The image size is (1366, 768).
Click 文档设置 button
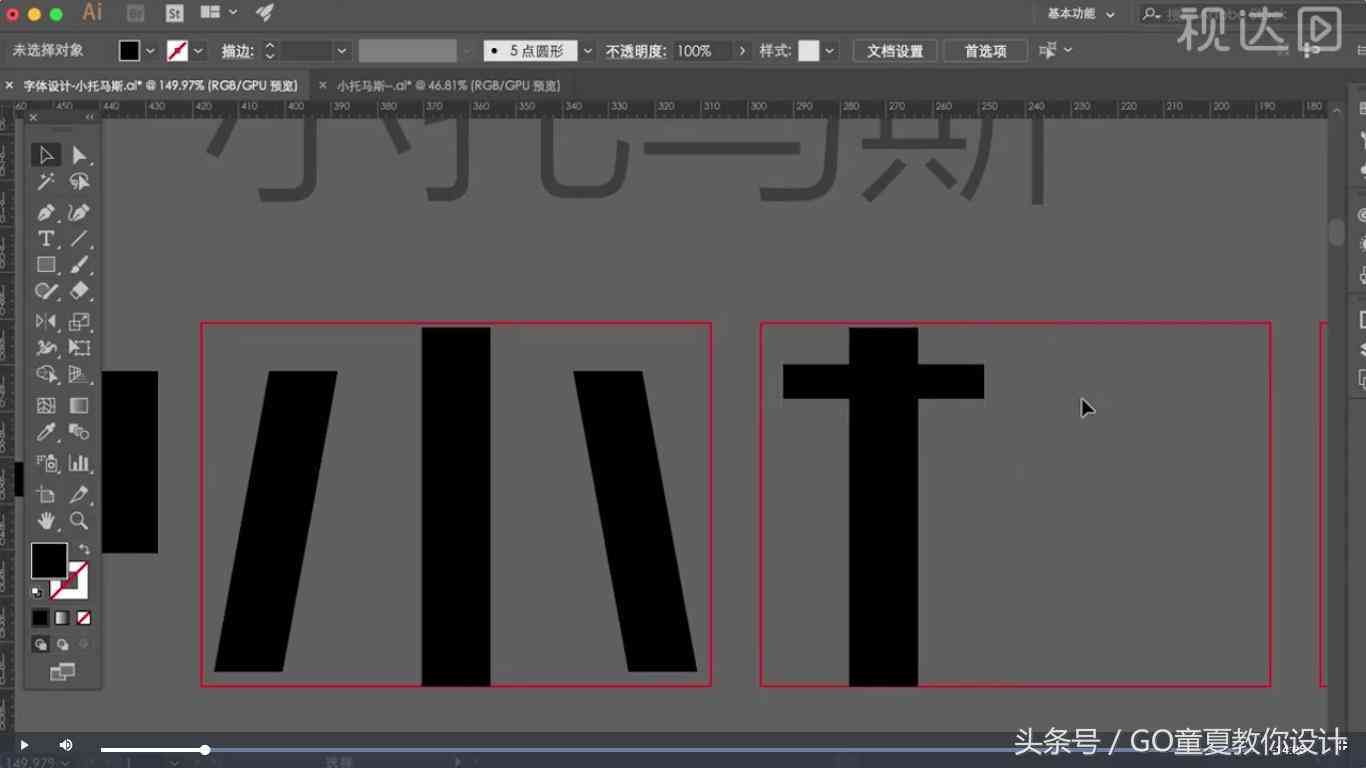tap(895, 51)
